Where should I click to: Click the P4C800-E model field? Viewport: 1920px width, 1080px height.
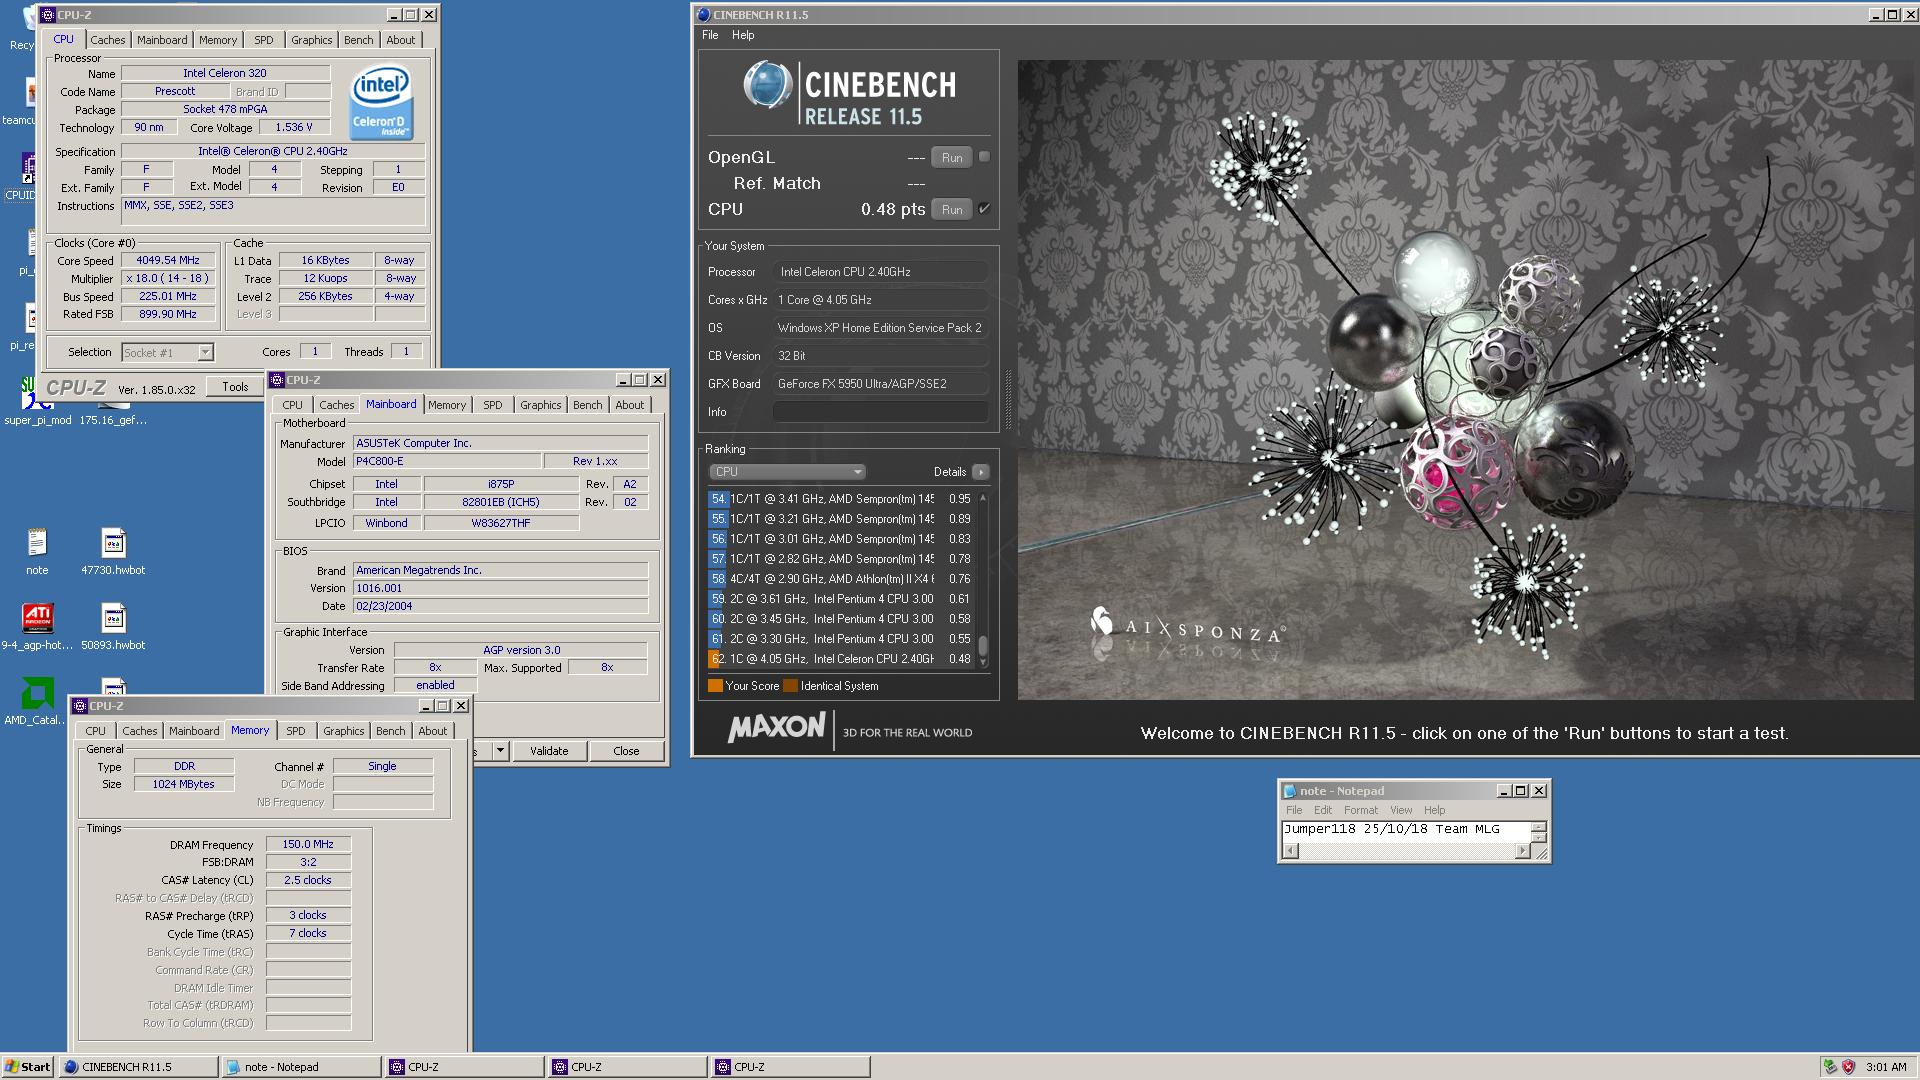pyautogui.click(x=447, y=461)
